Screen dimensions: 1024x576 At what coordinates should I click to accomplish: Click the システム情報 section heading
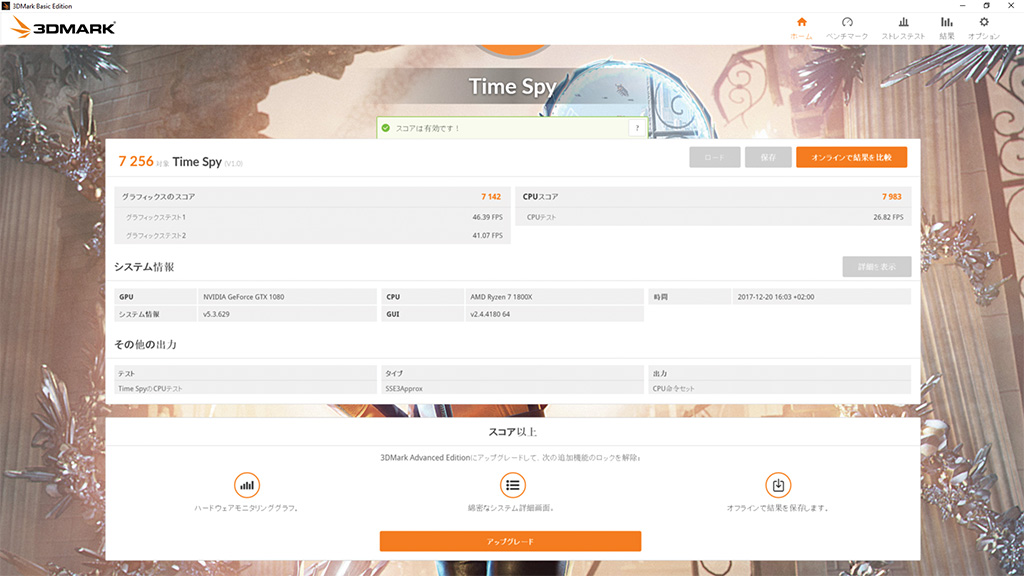(x=144, y=266)
